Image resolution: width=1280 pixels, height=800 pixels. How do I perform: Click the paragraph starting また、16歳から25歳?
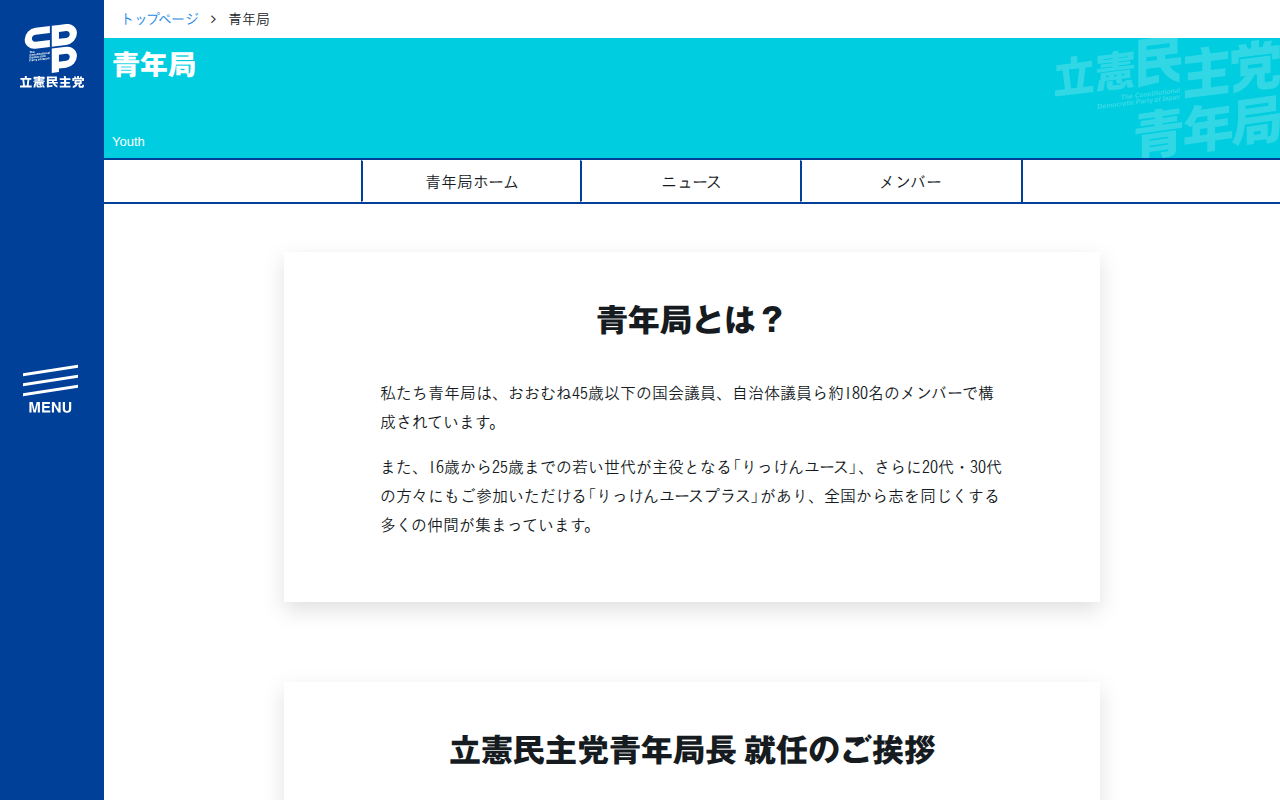click(x=691, y=496)
